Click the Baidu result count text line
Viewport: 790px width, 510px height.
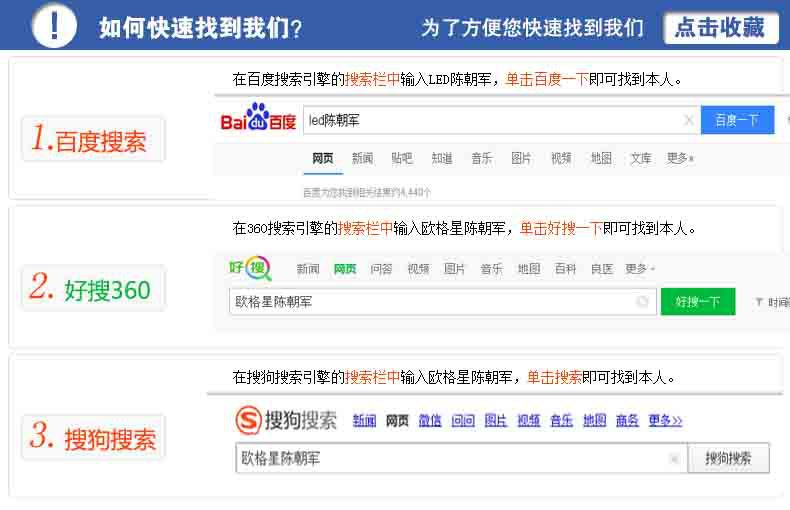coord(367,192)
